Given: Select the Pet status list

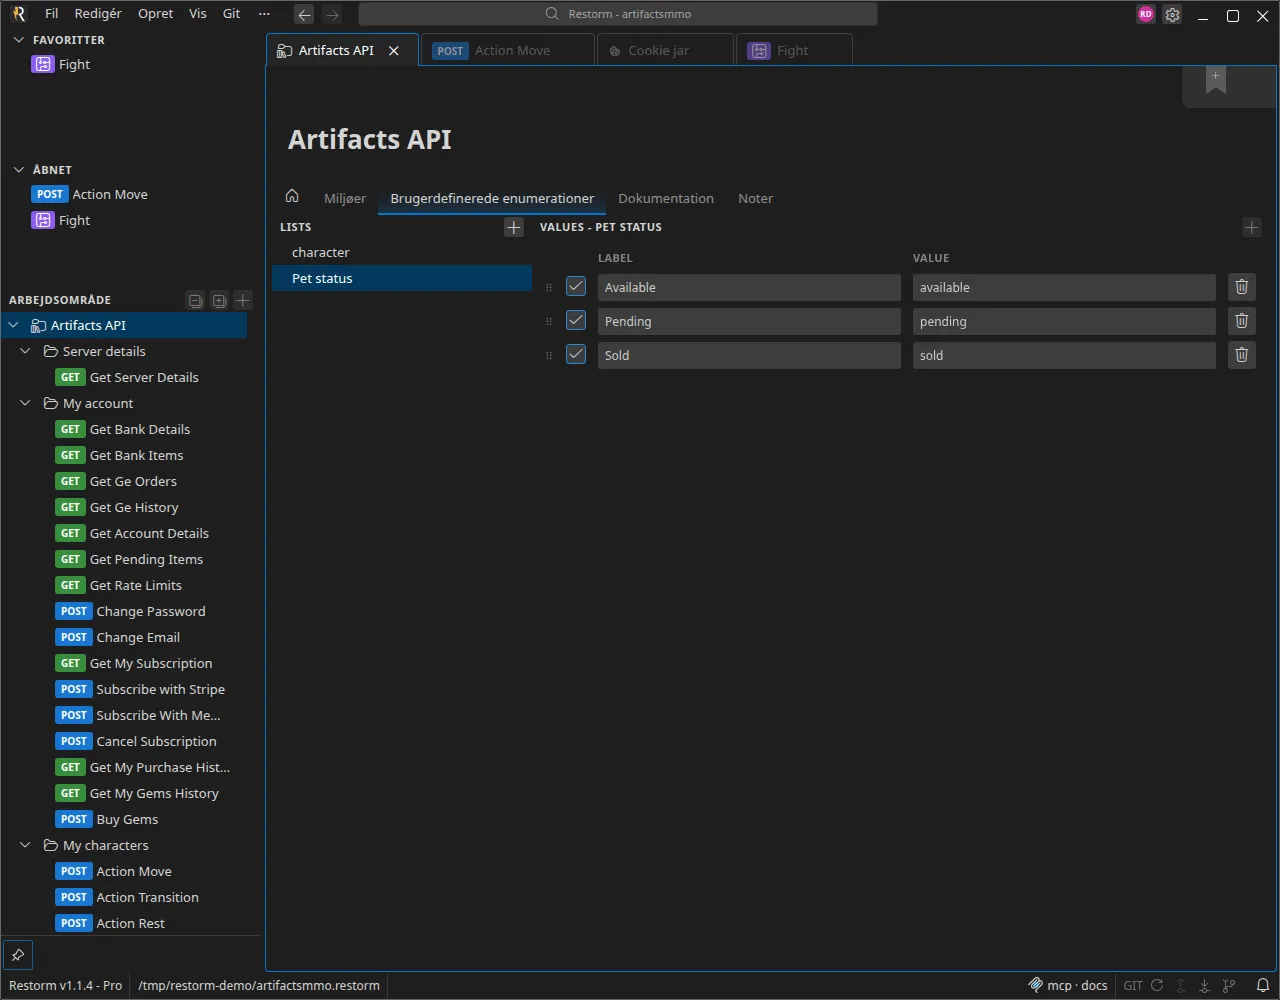Looking at the screenshot, I should point(402,279).
